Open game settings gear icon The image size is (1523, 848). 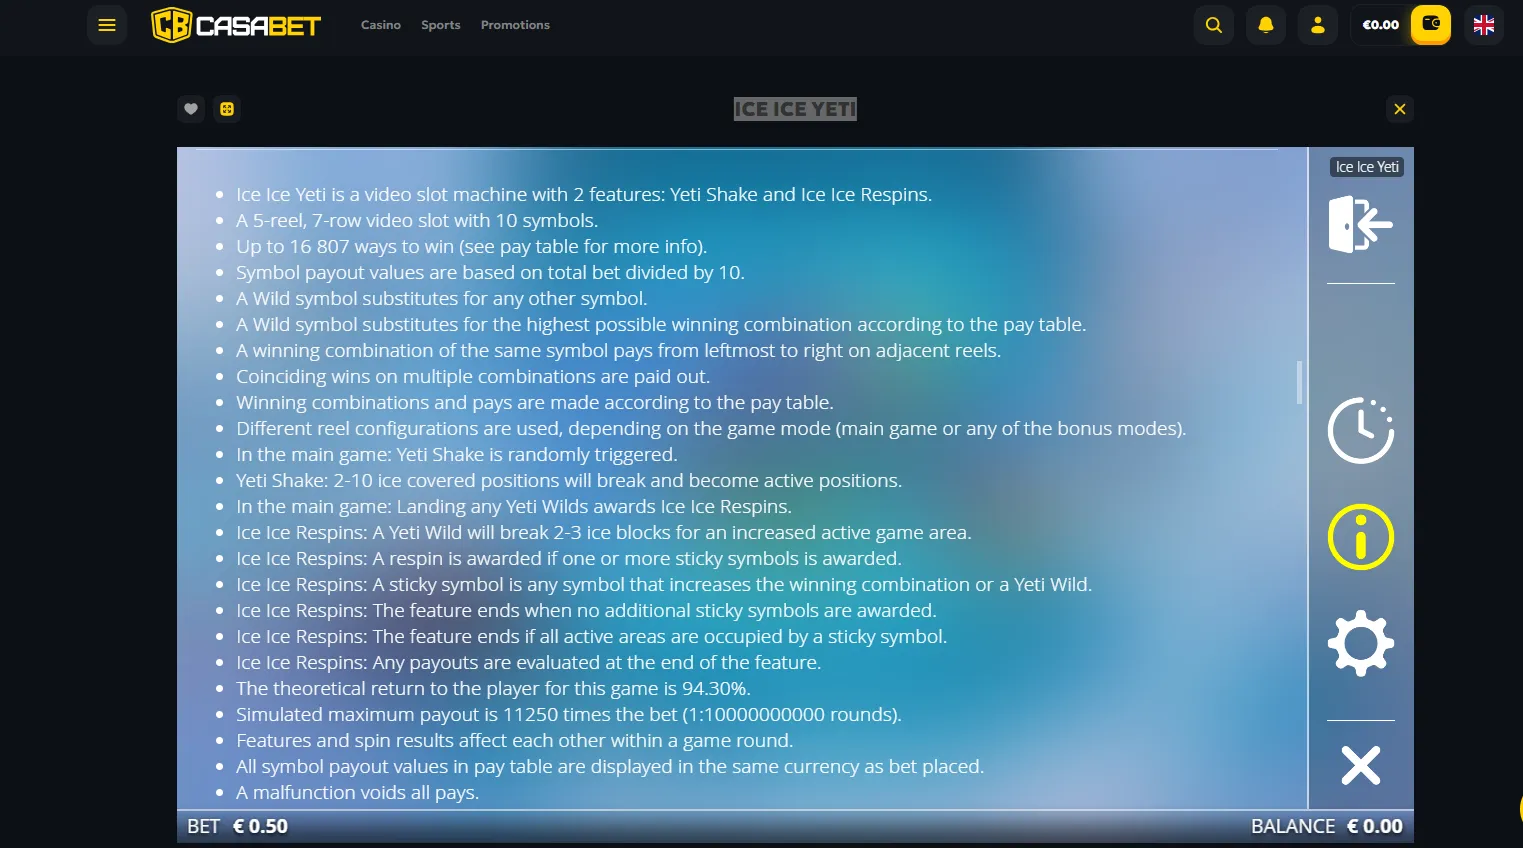pos(1361,643)
